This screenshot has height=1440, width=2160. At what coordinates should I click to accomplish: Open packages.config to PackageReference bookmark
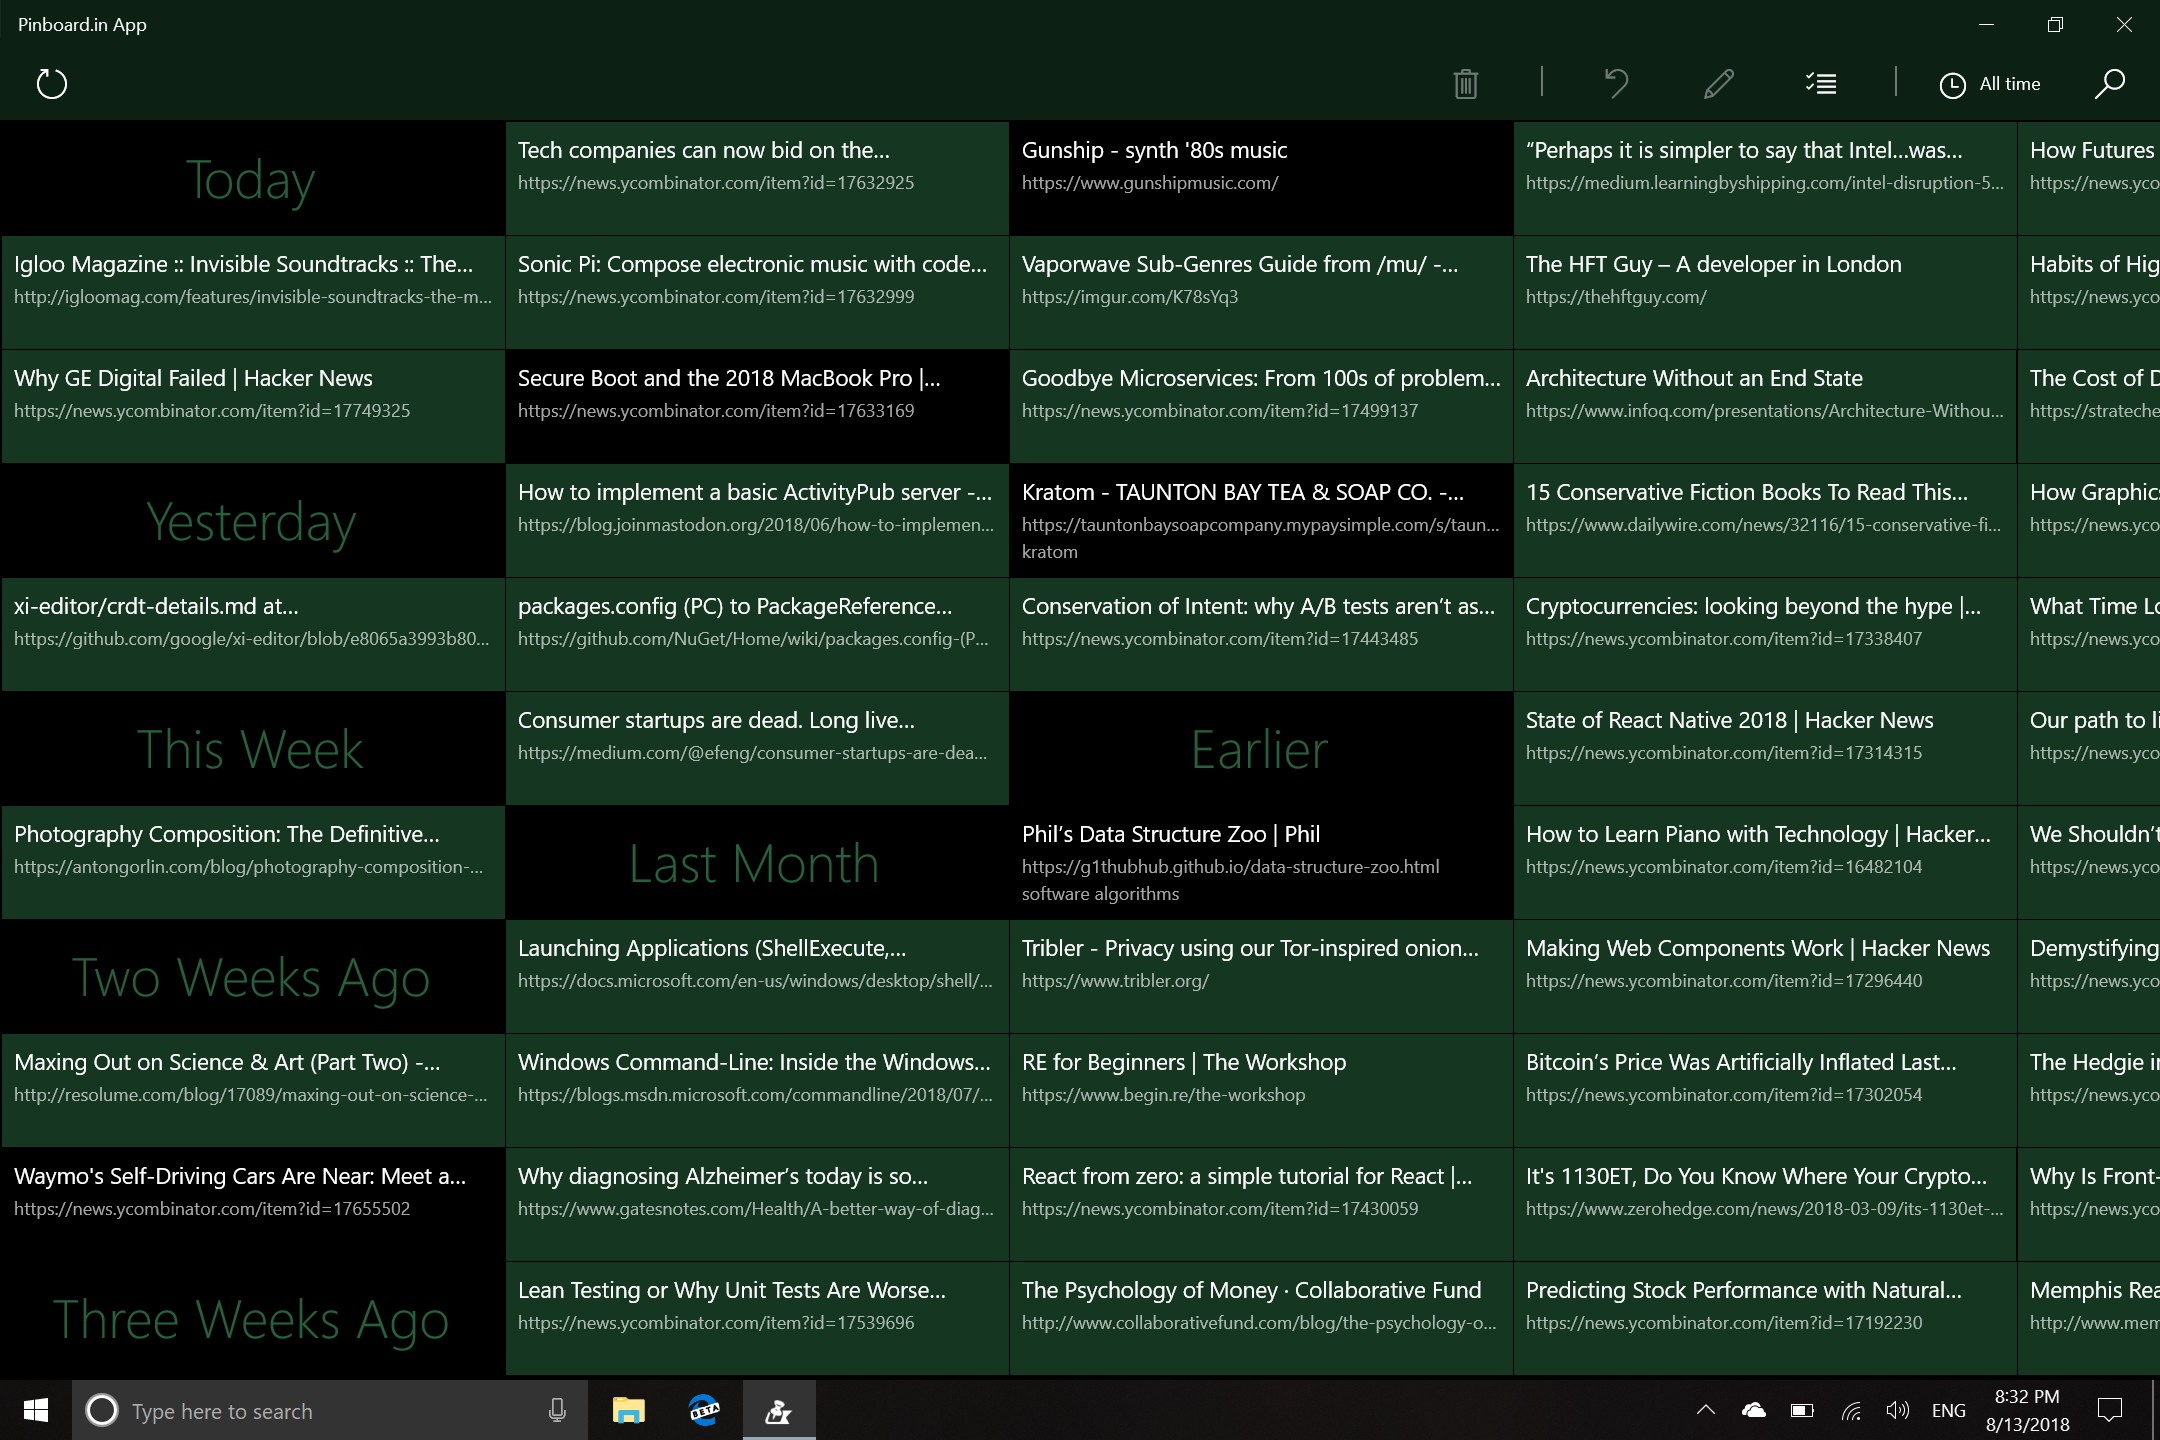pyautogui.click(x=756, y=635)
